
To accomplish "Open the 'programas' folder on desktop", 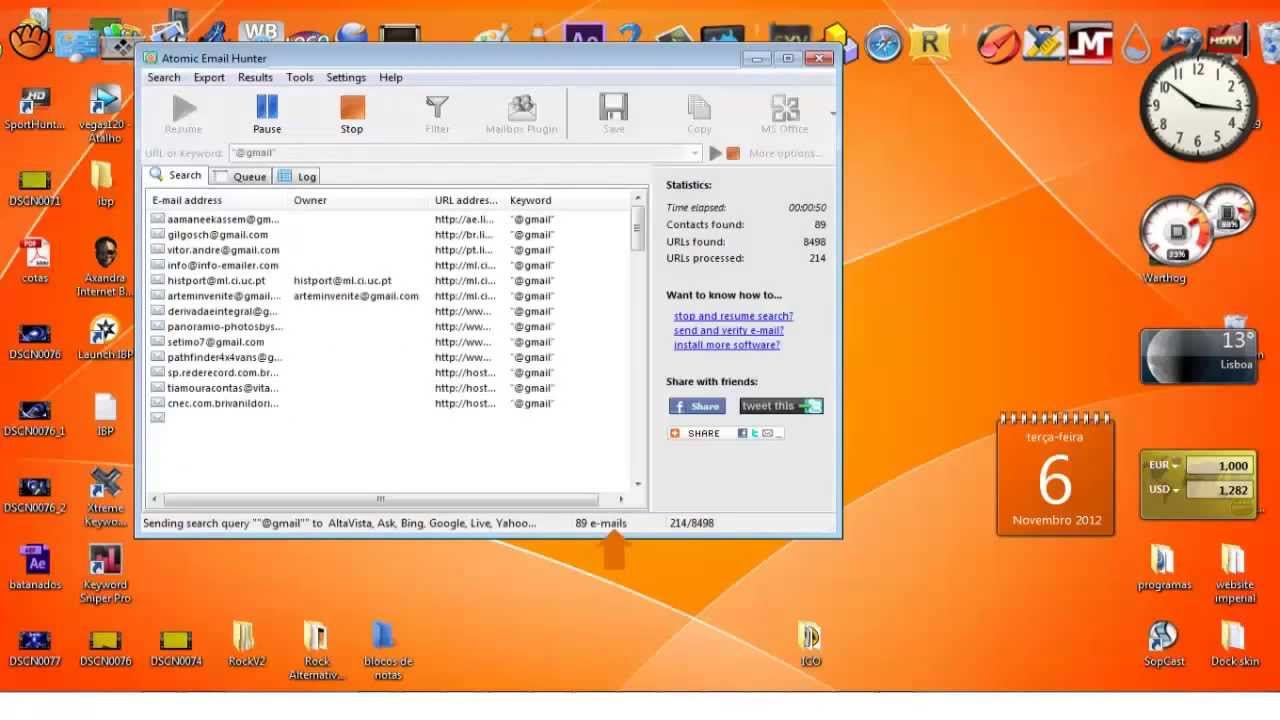I will coord(1164,568).
